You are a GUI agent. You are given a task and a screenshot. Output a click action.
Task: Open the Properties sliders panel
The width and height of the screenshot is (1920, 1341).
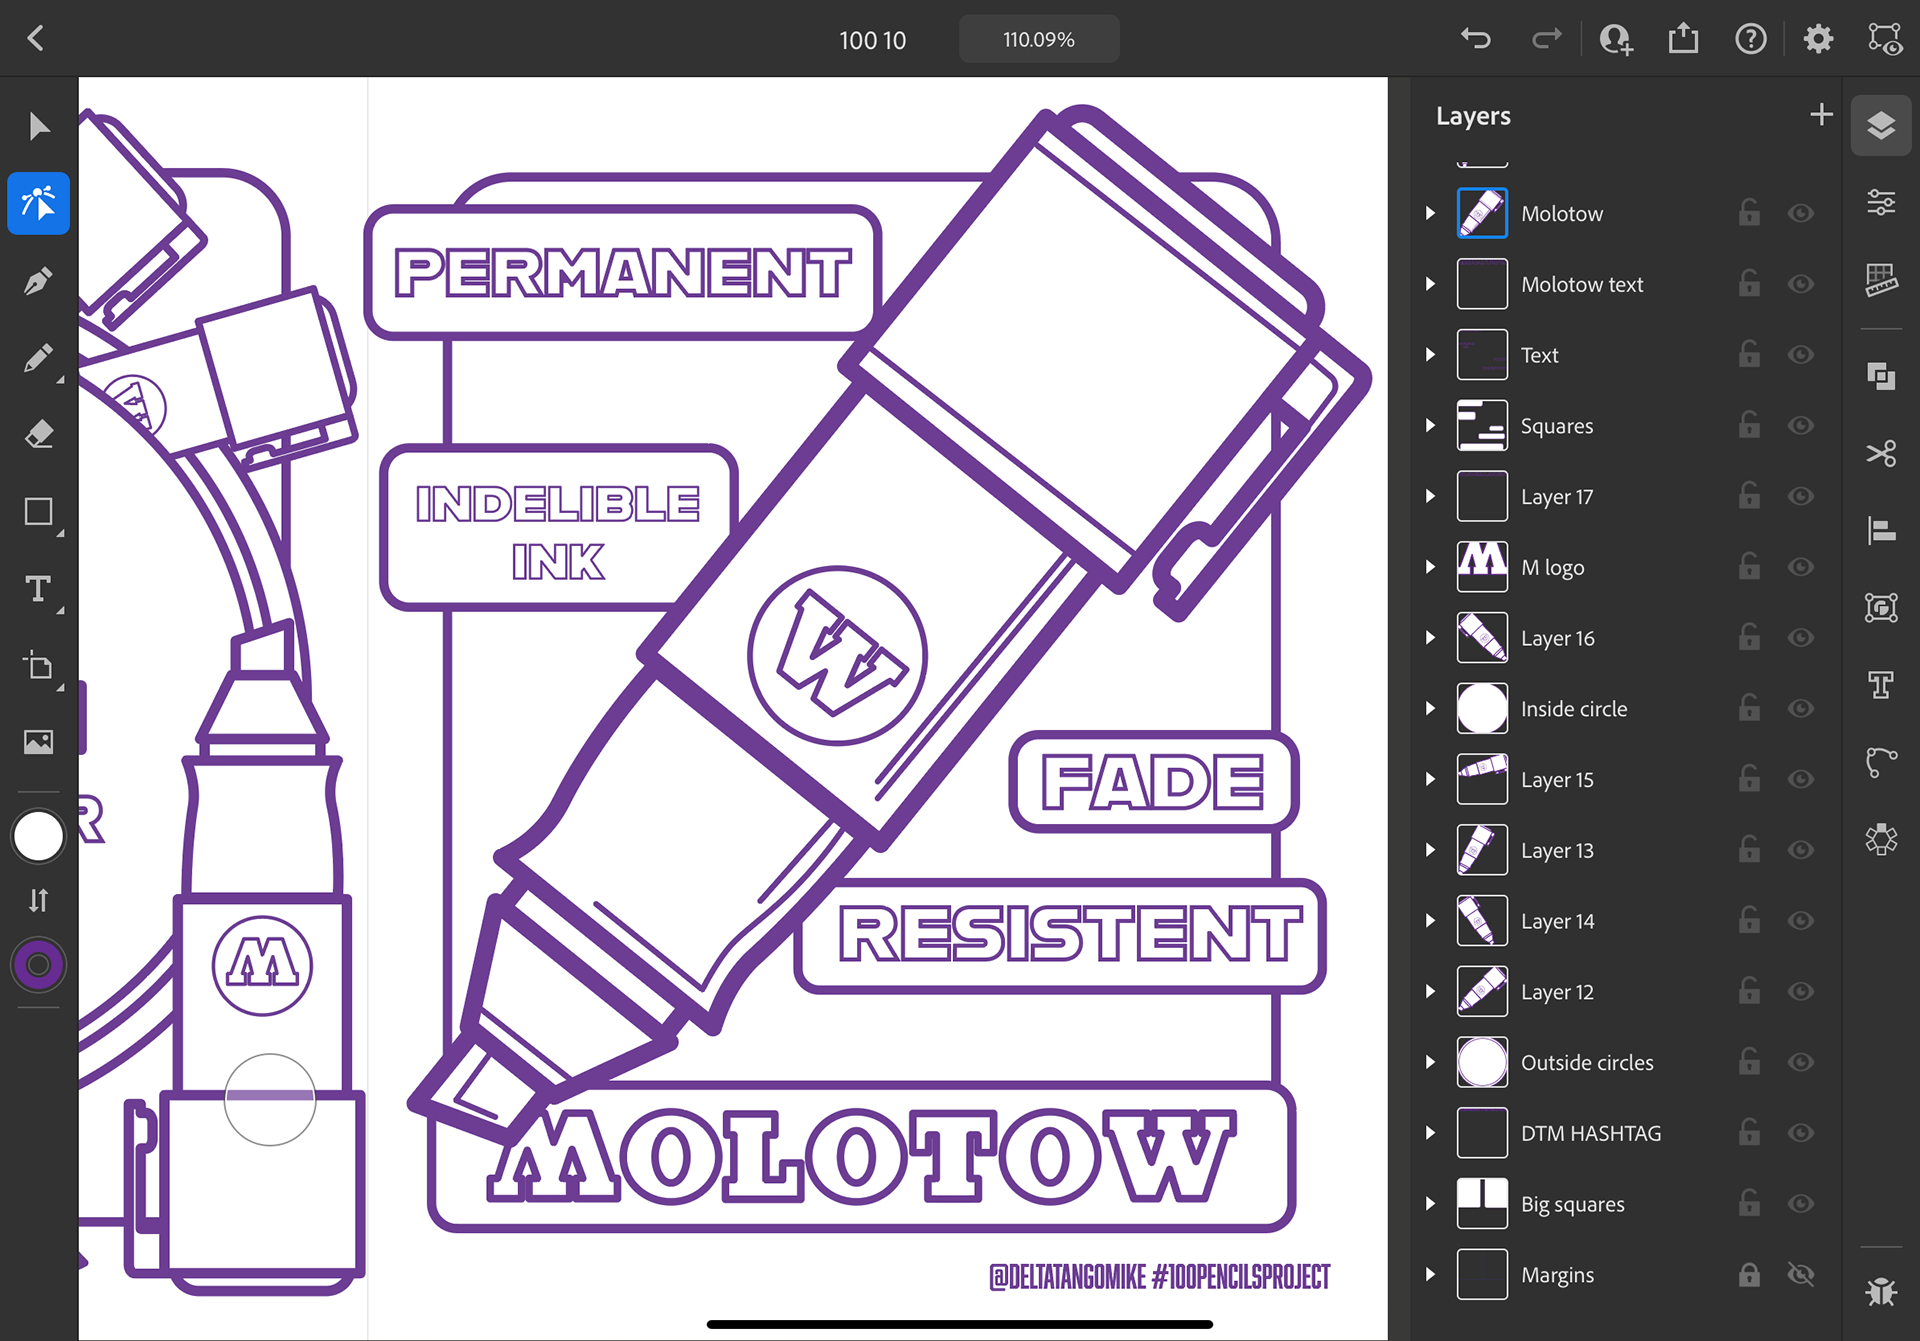(1881, 203)
